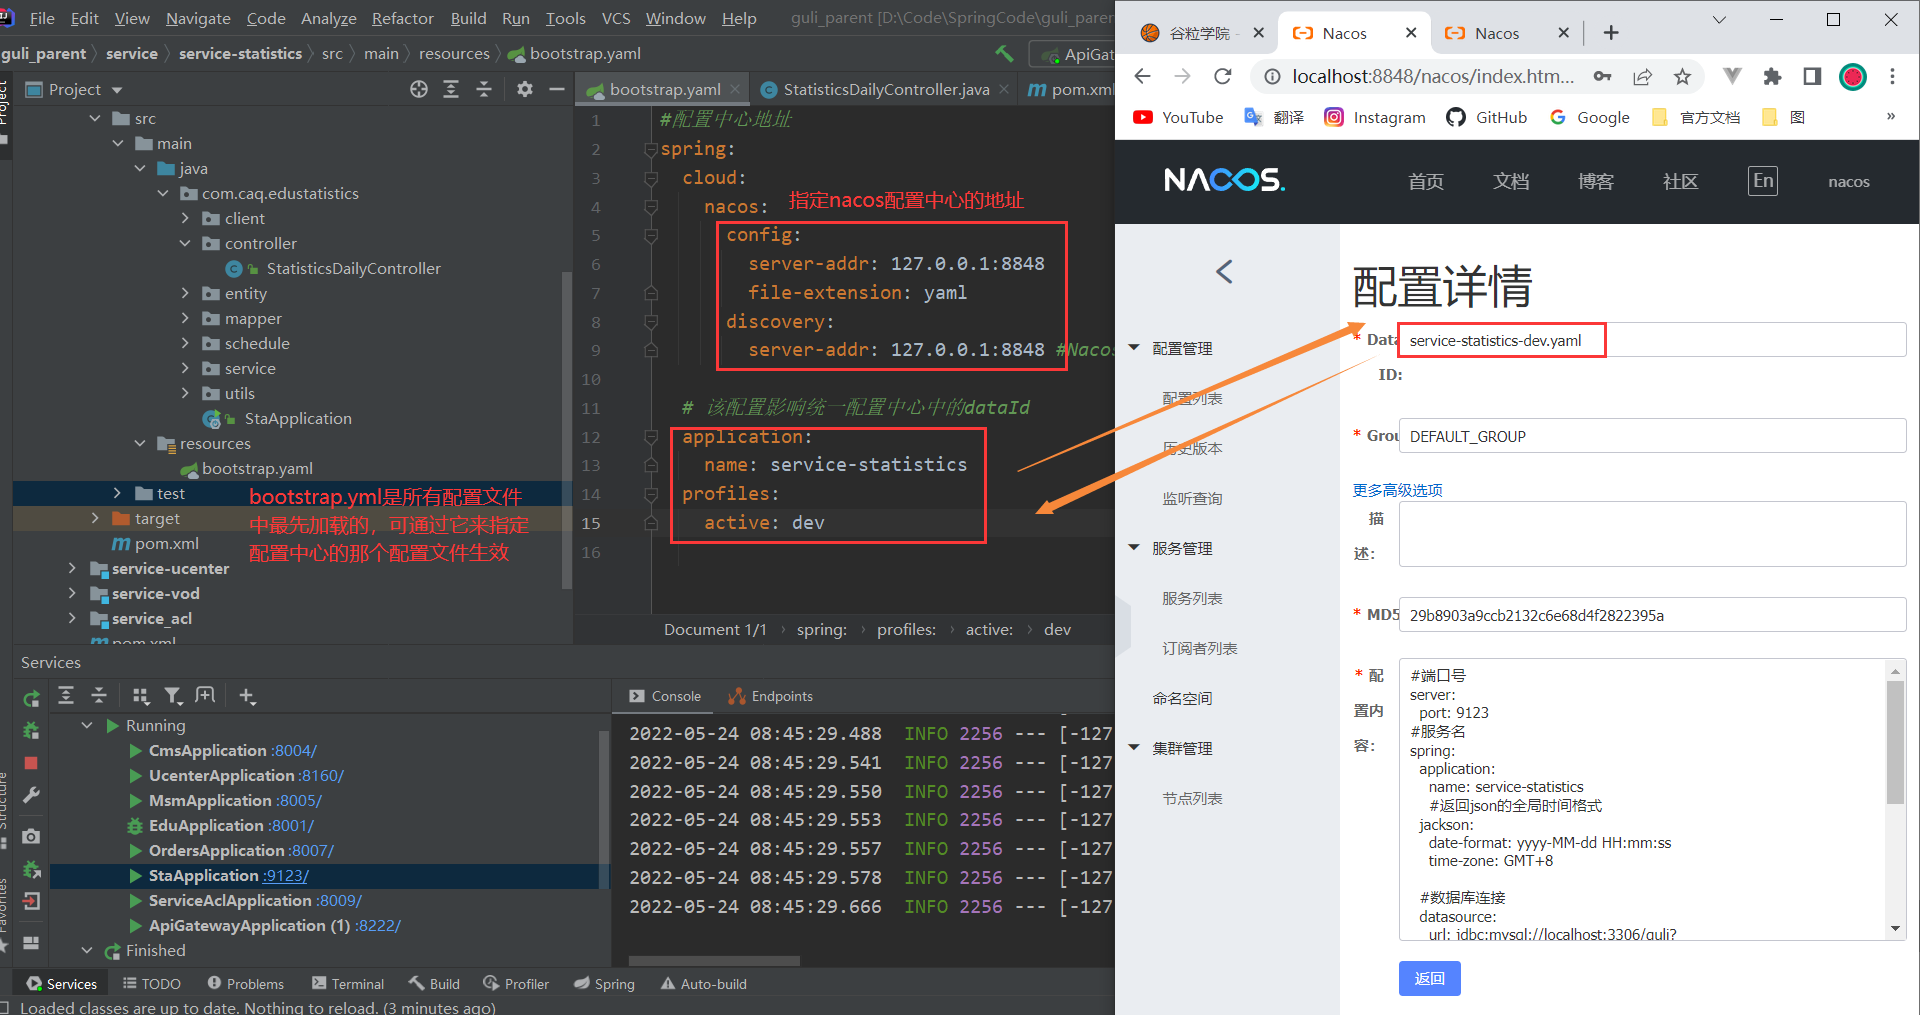The image size is (1920, 1015).
Task: Open the Problems tool window tab
Action: point(245,984)
